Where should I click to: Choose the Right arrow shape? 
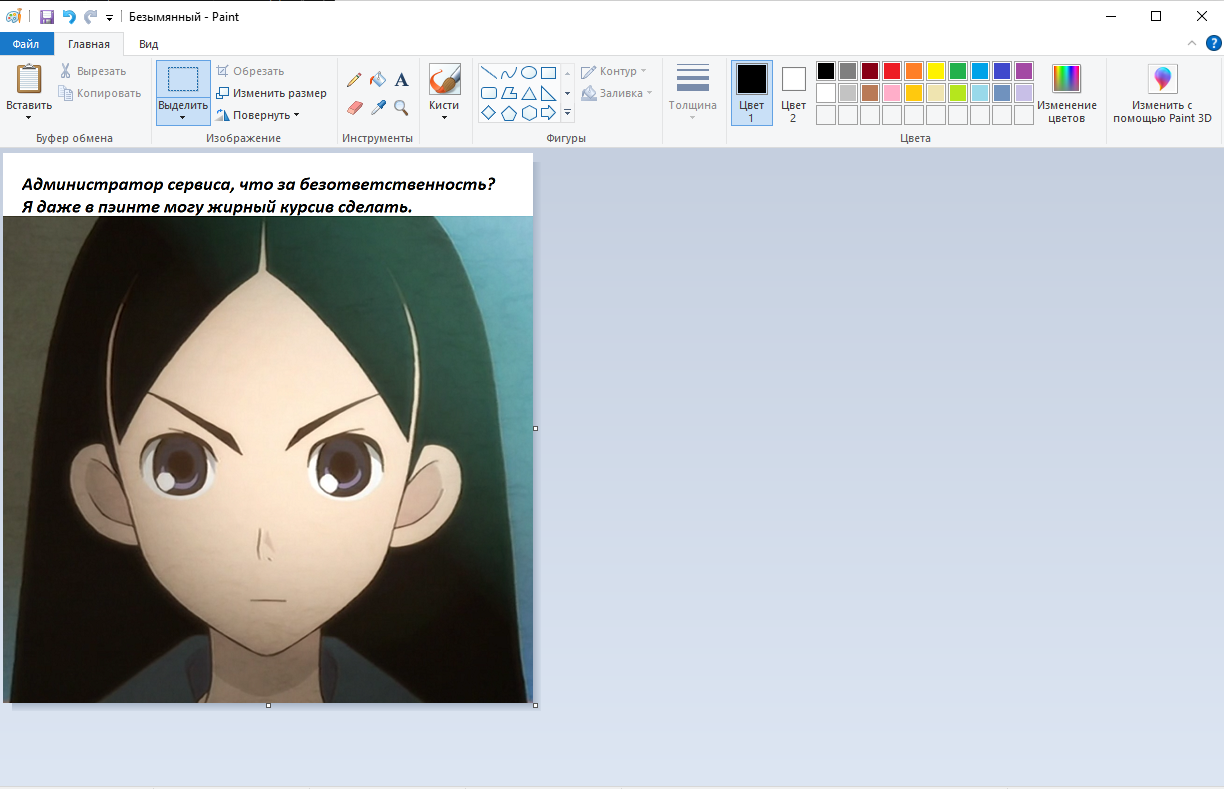[548, 113]
